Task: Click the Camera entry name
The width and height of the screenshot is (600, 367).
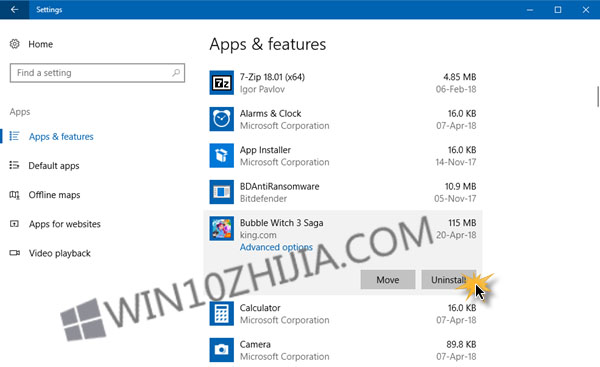Action: click(255, 344)
